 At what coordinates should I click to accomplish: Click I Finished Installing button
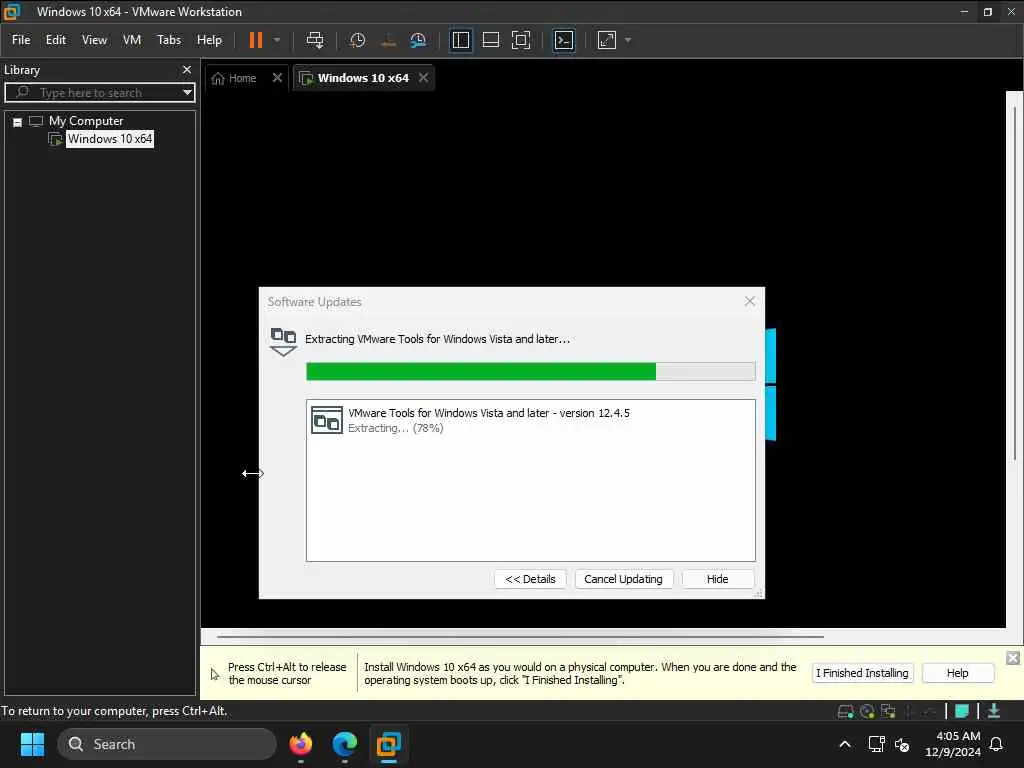point(862,673)
